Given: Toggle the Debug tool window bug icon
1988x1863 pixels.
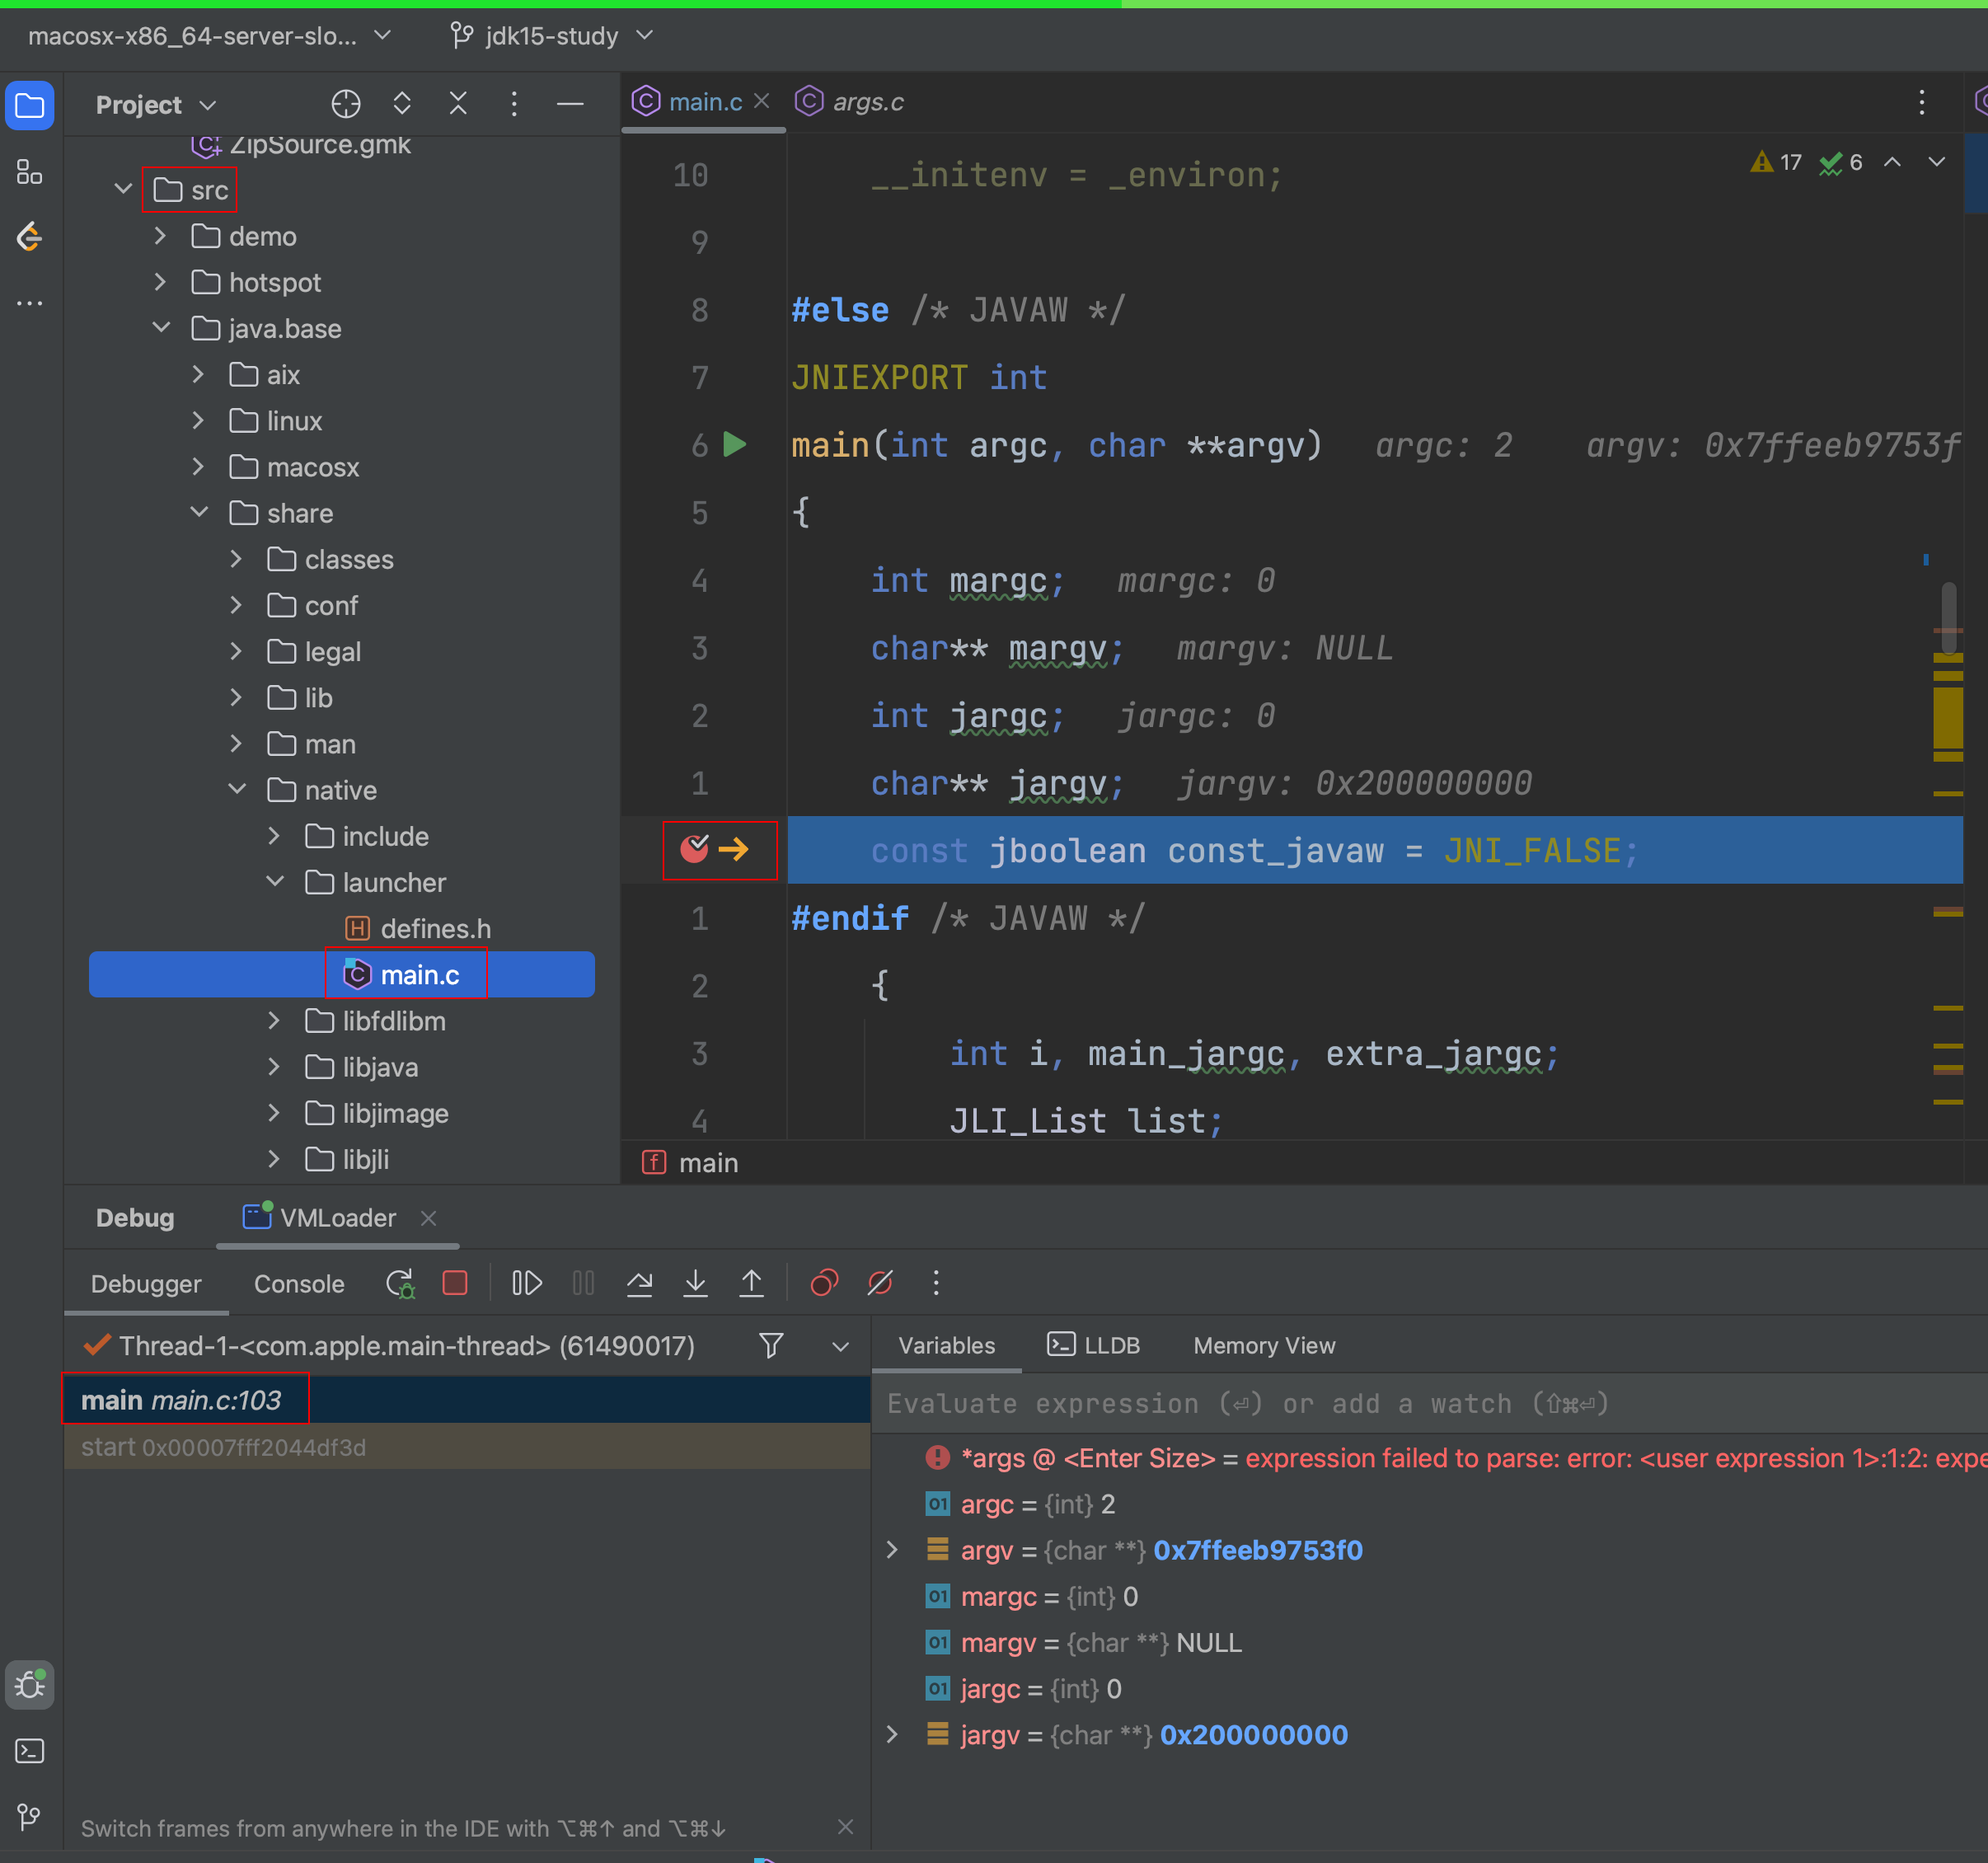Looking at the screenshot, I should [x=30, y=1685].
